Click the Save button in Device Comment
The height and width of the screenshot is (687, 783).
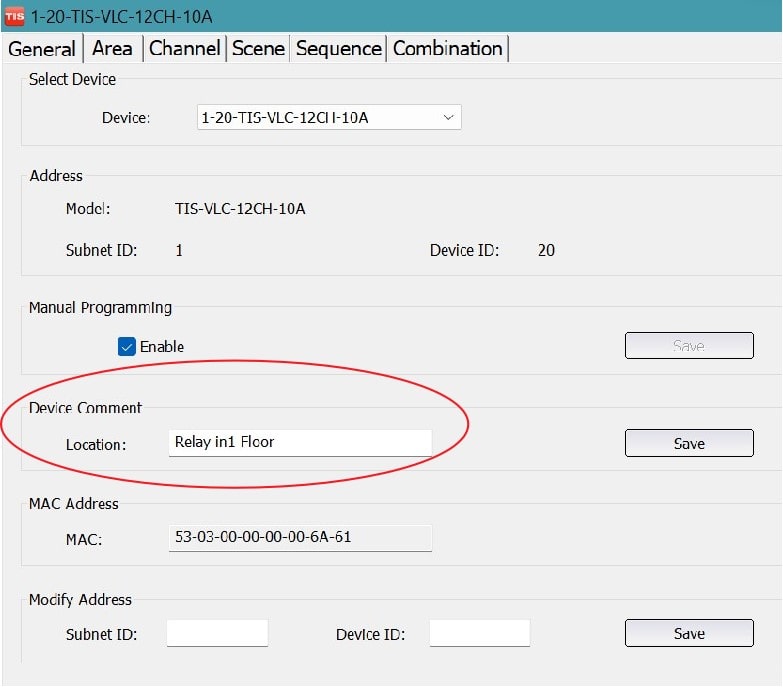coord(689,443)
